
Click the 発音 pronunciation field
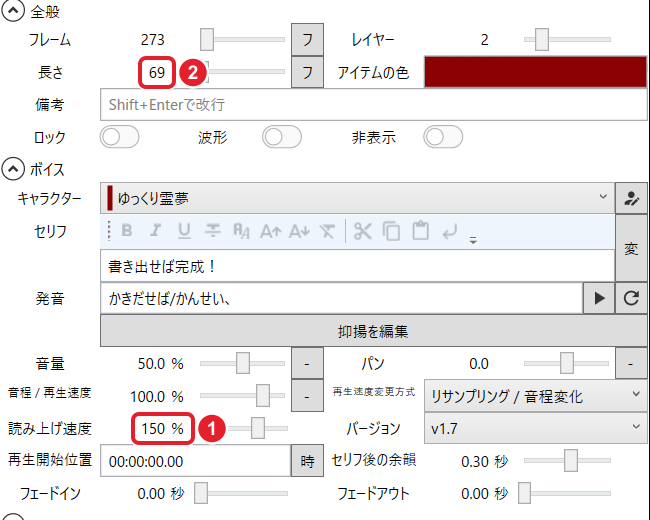click(342, 298)
